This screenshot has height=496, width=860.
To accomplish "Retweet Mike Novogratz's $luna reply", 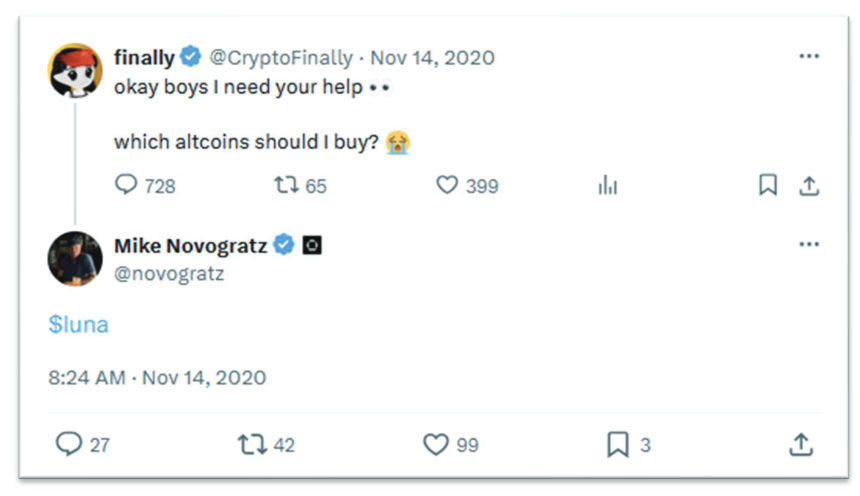I will 252,444.
